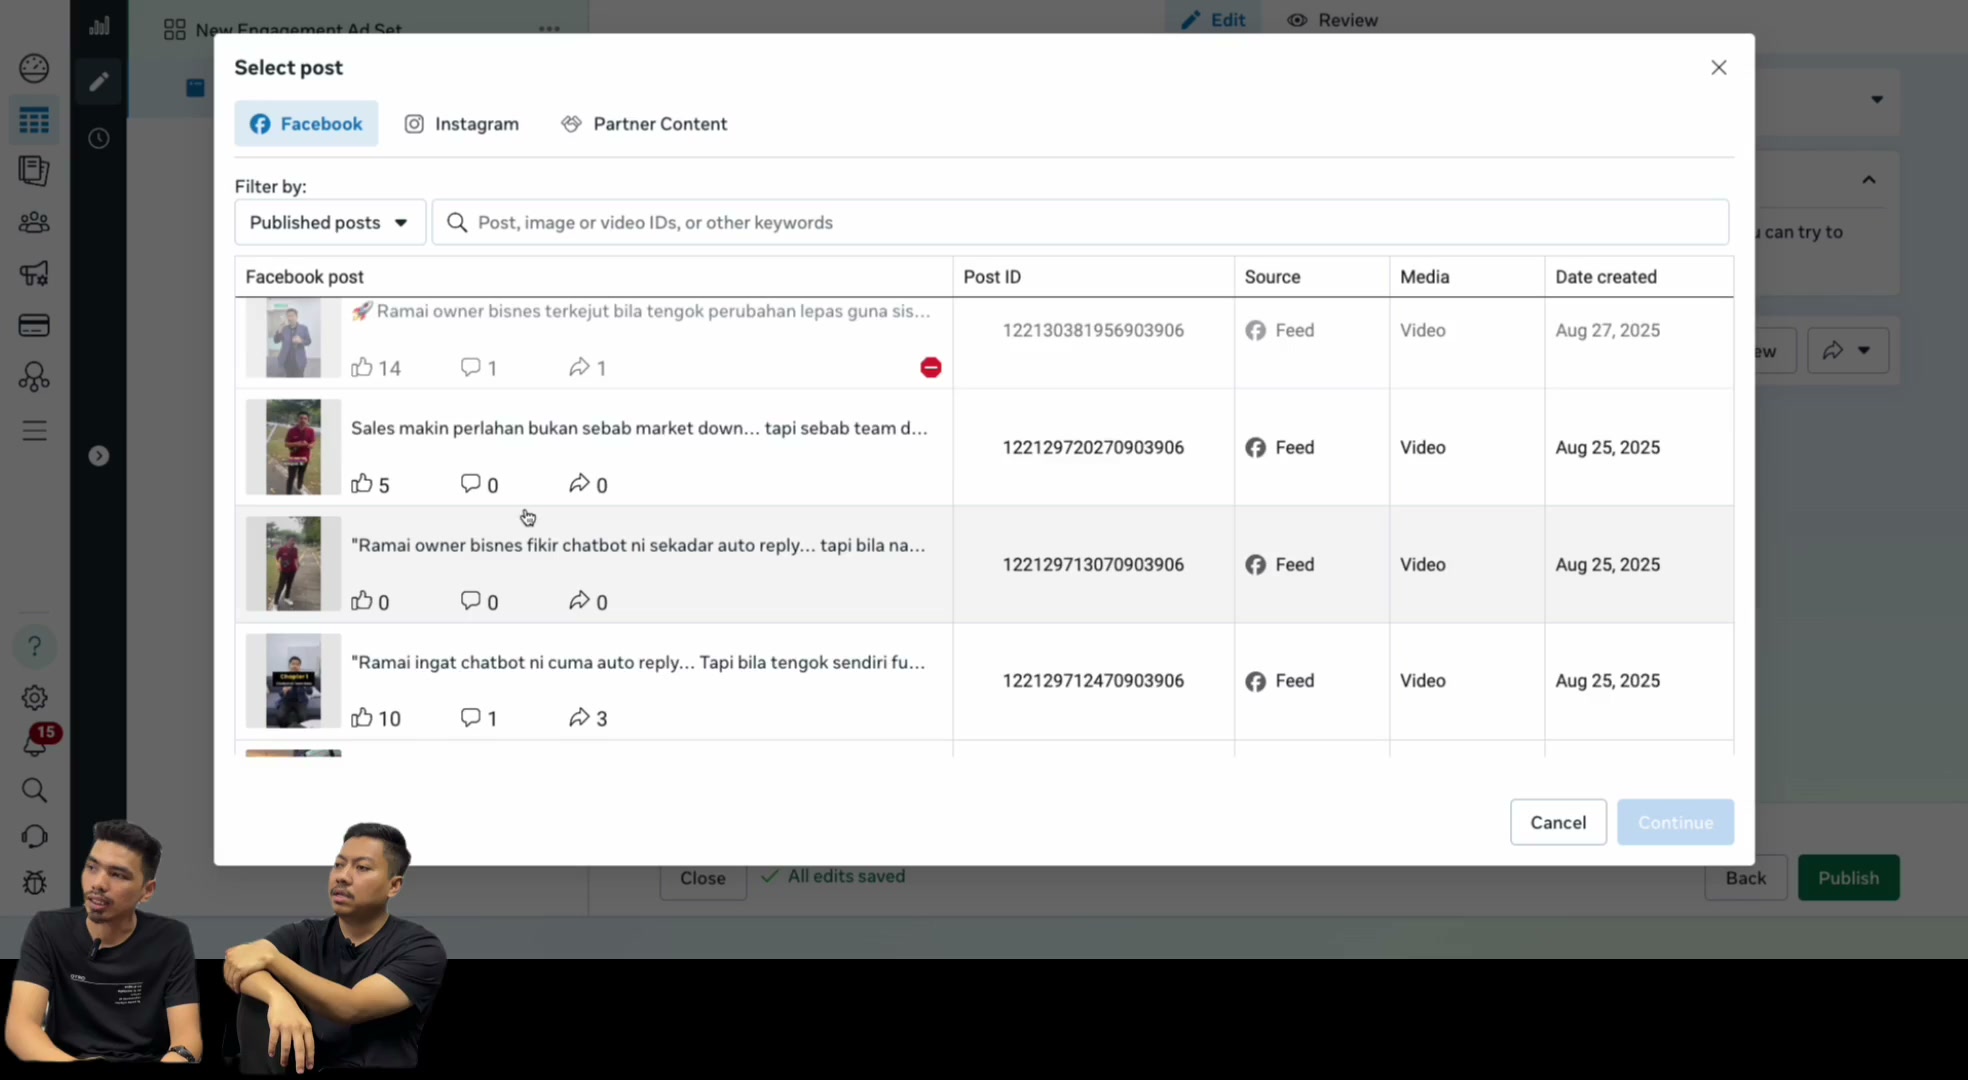This screenshot has height=1080, width=1968.
Task: Click the like icon on 'Sales makin perlahan' post
Action: (362, 484)
